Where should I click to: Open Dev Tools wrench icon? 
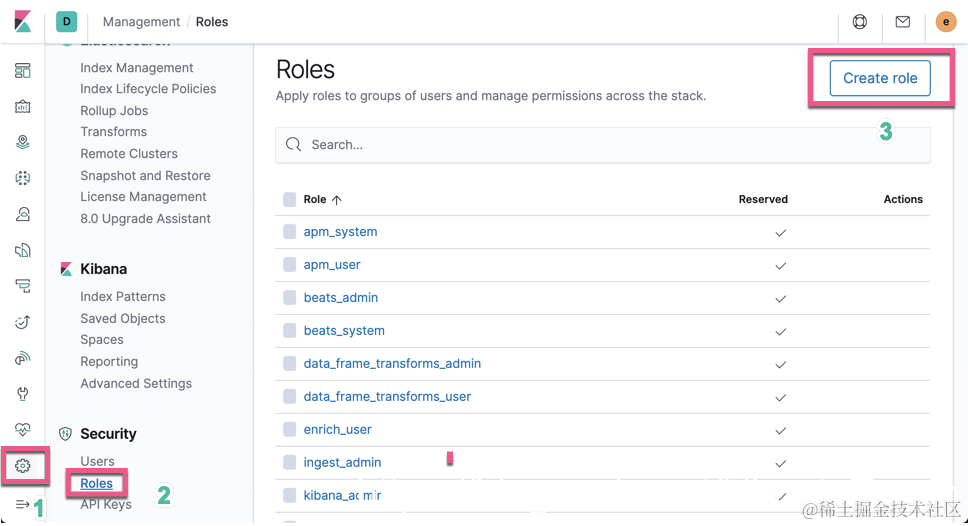[x=23, y=394]
